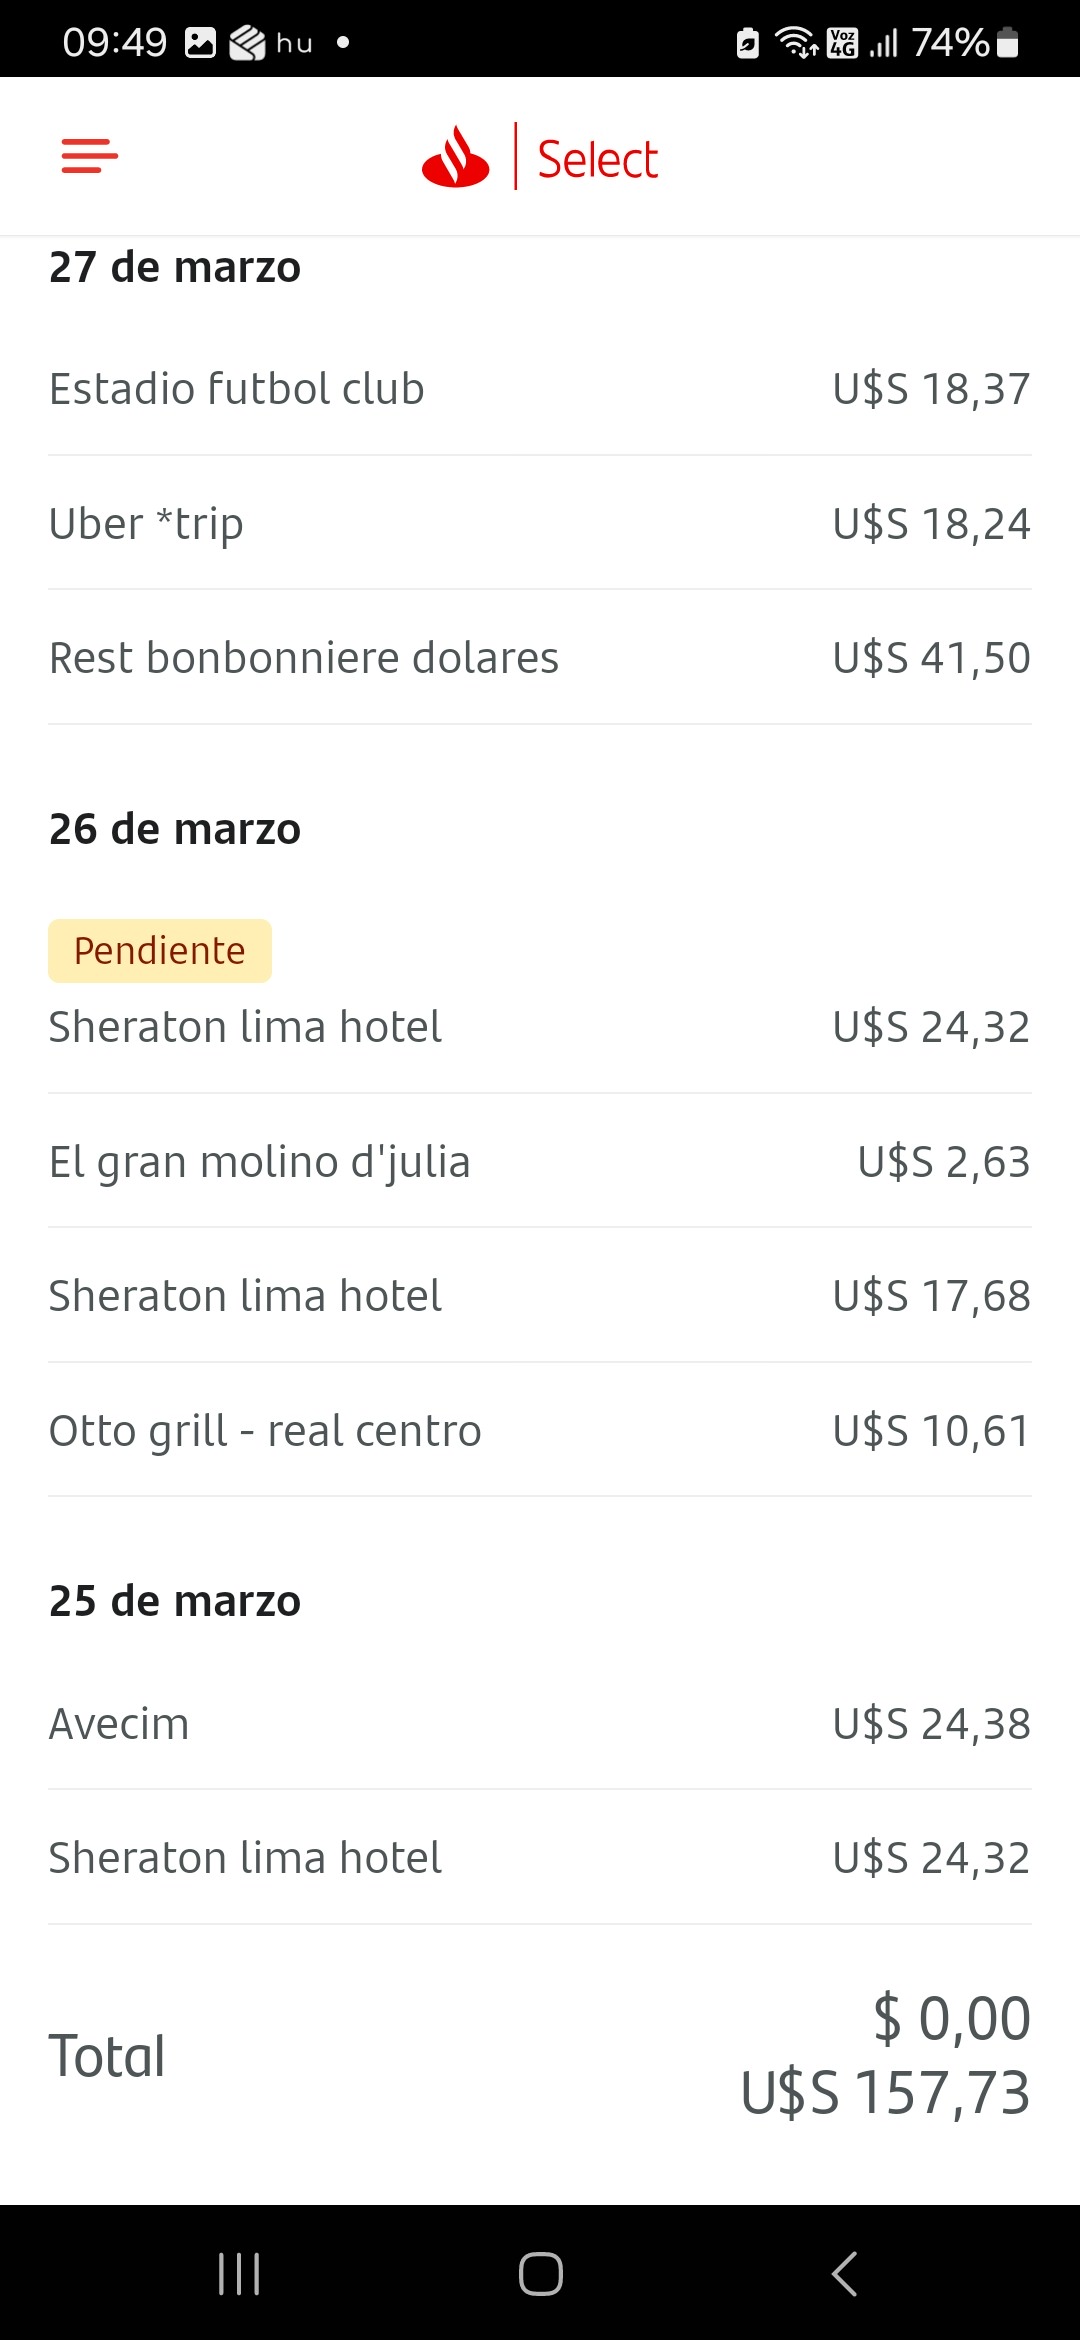This screenshot has height=2340, width=1080.
Task: Select El gran molino d'julia transaction
Action: tap(540, 1162)
